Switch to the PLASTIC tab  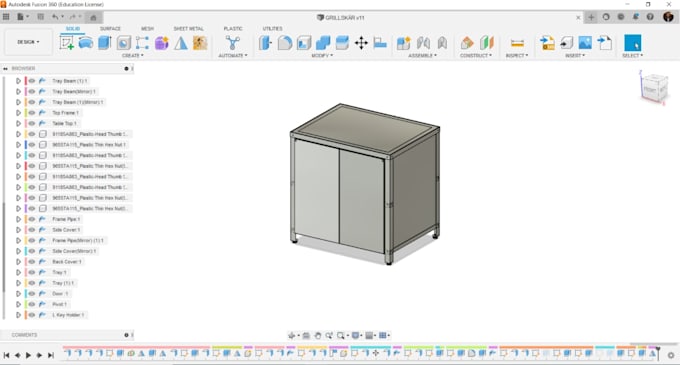[233, 29]
